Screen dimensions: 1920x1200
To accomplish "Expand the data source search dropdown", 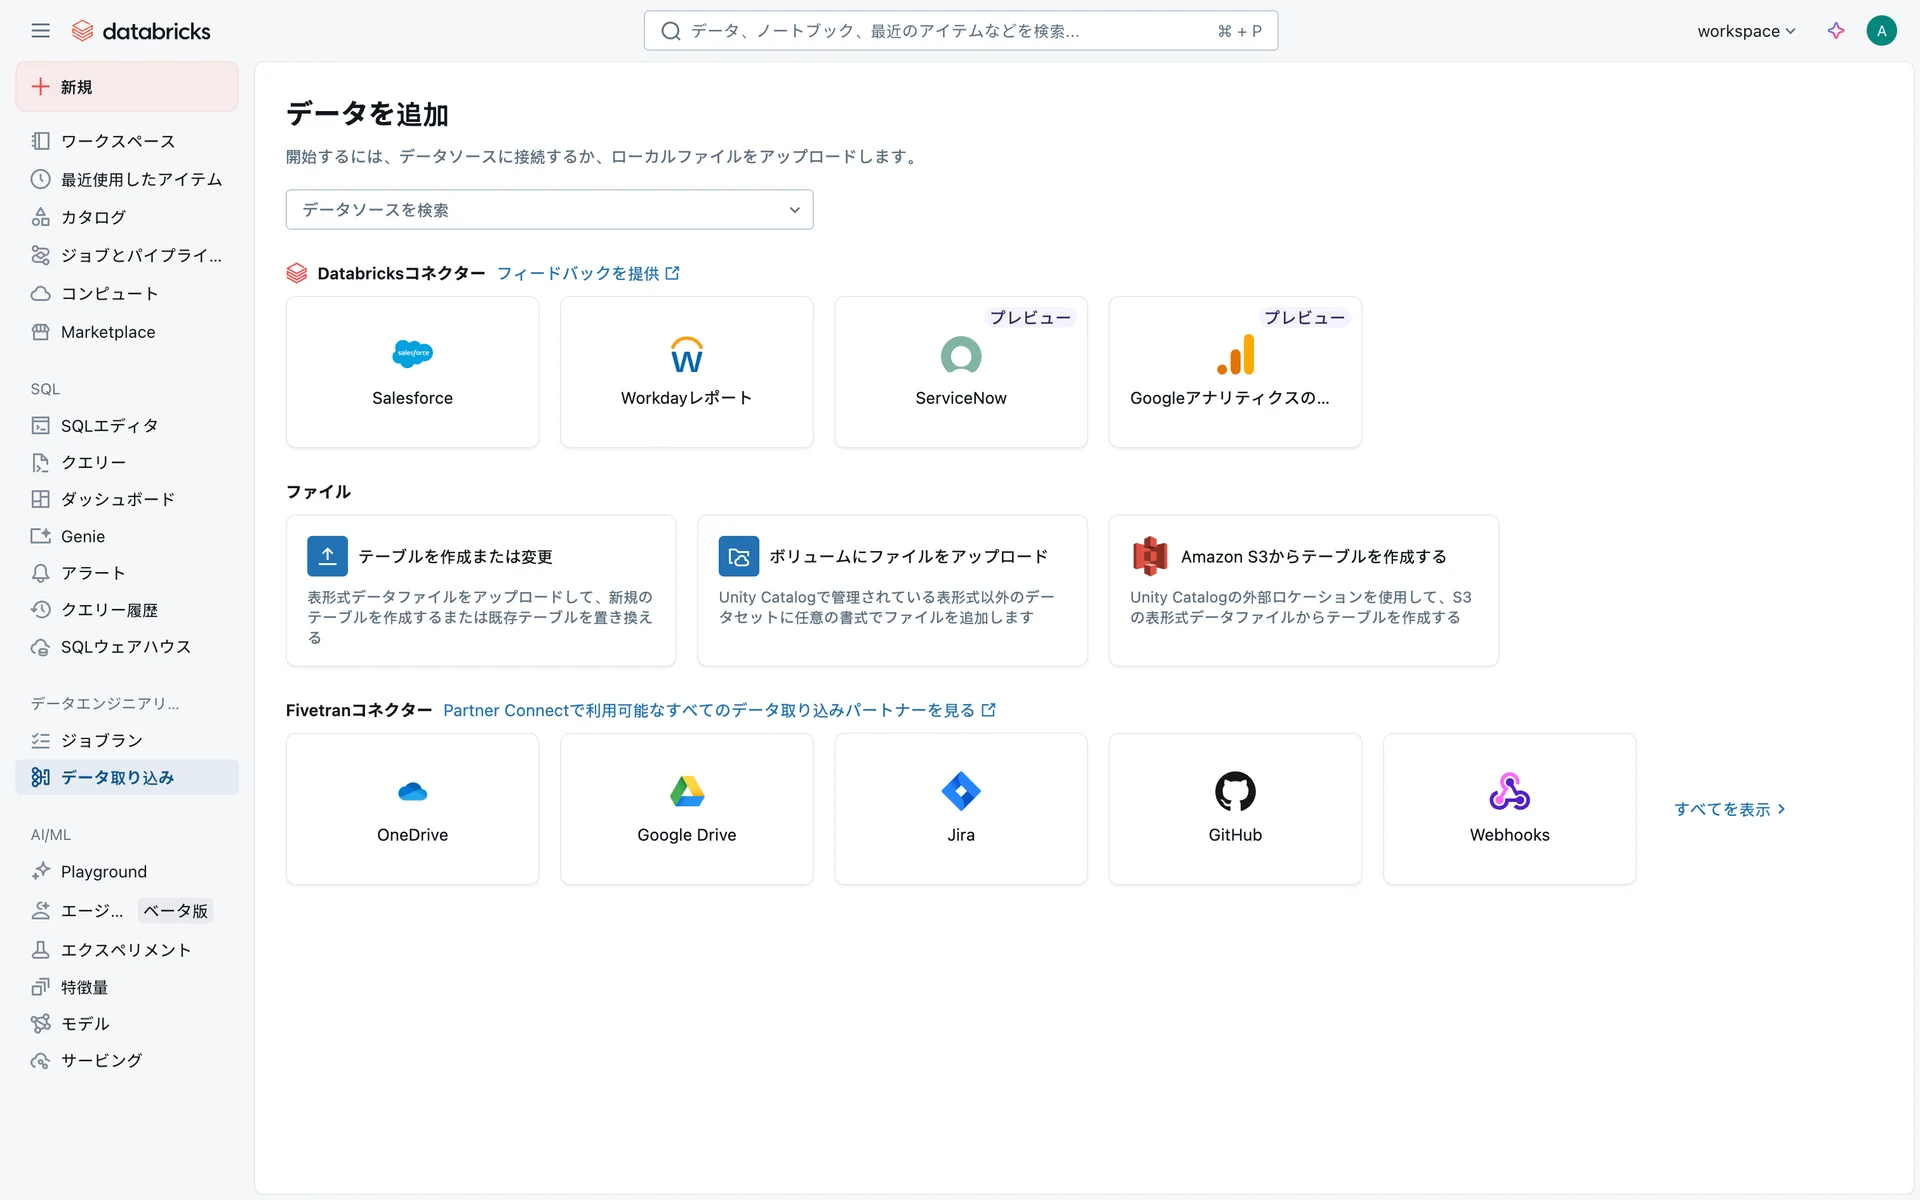I will (x=549, y=210).
